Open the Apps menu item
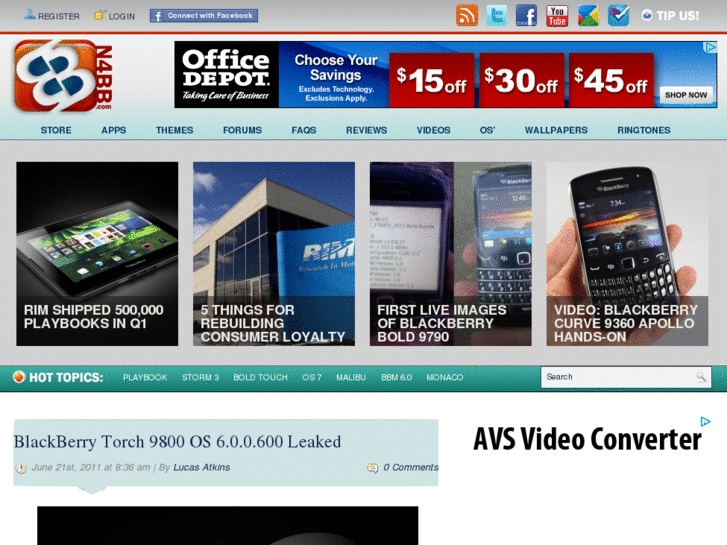This screenshot has width=727, height=545. coord(114,130)
